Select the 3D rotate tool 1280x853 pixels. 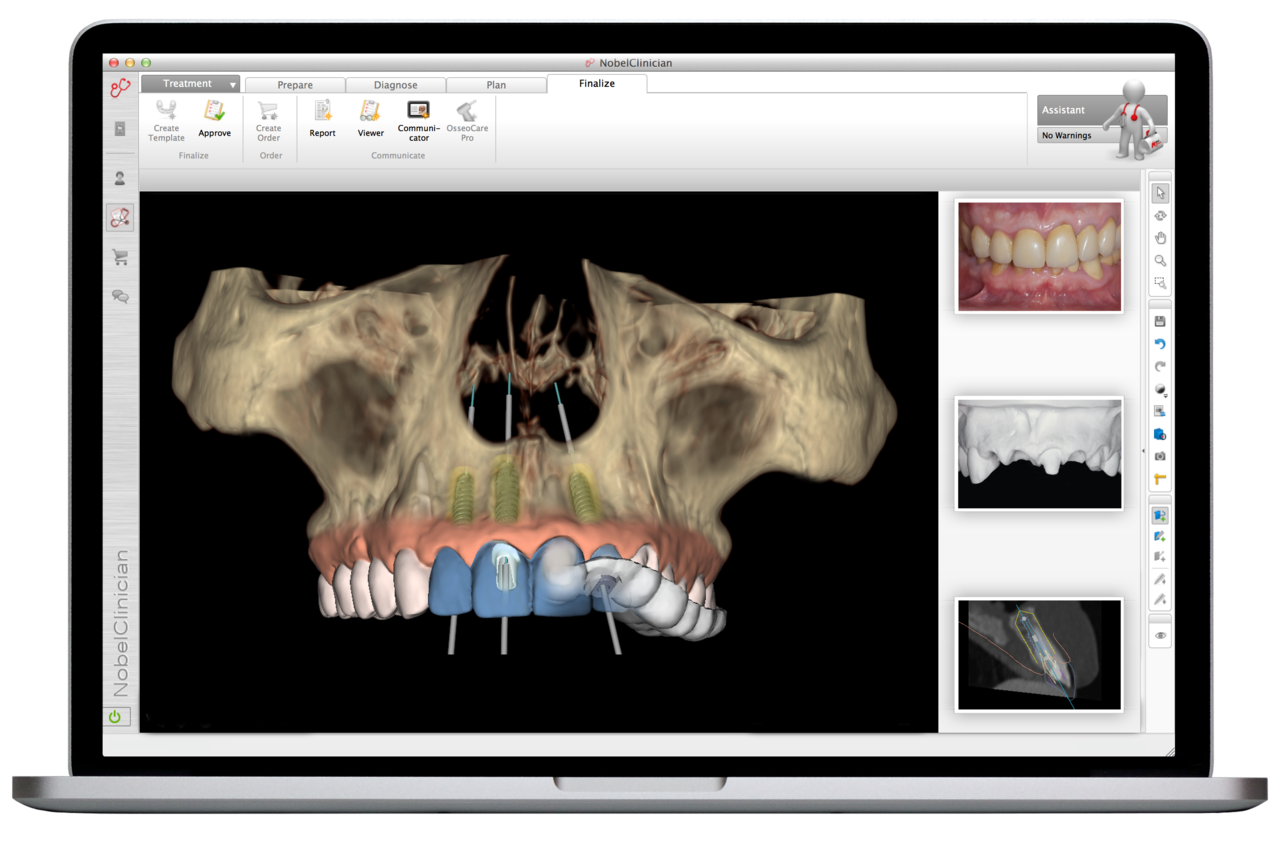click(x=1160, y=215)
